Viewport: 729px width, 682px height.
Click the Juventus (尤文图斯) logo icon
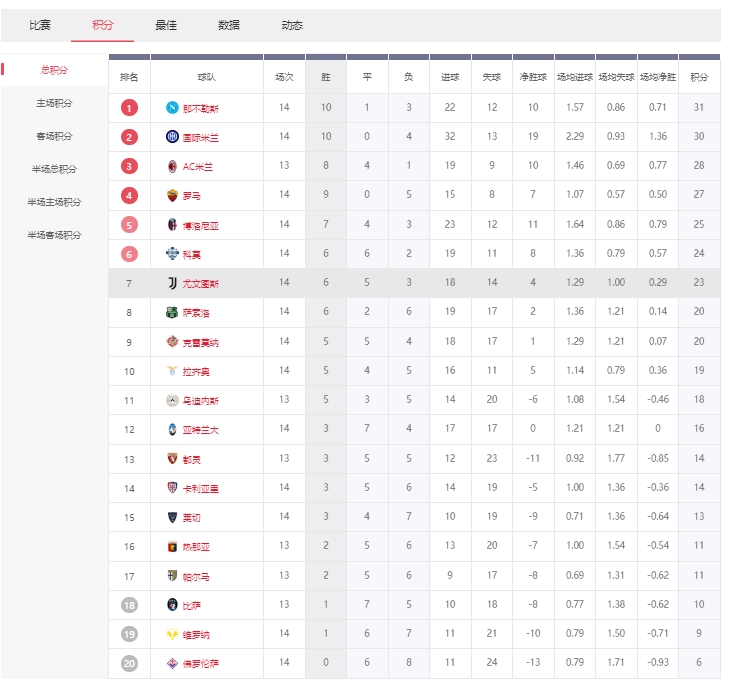172,284
